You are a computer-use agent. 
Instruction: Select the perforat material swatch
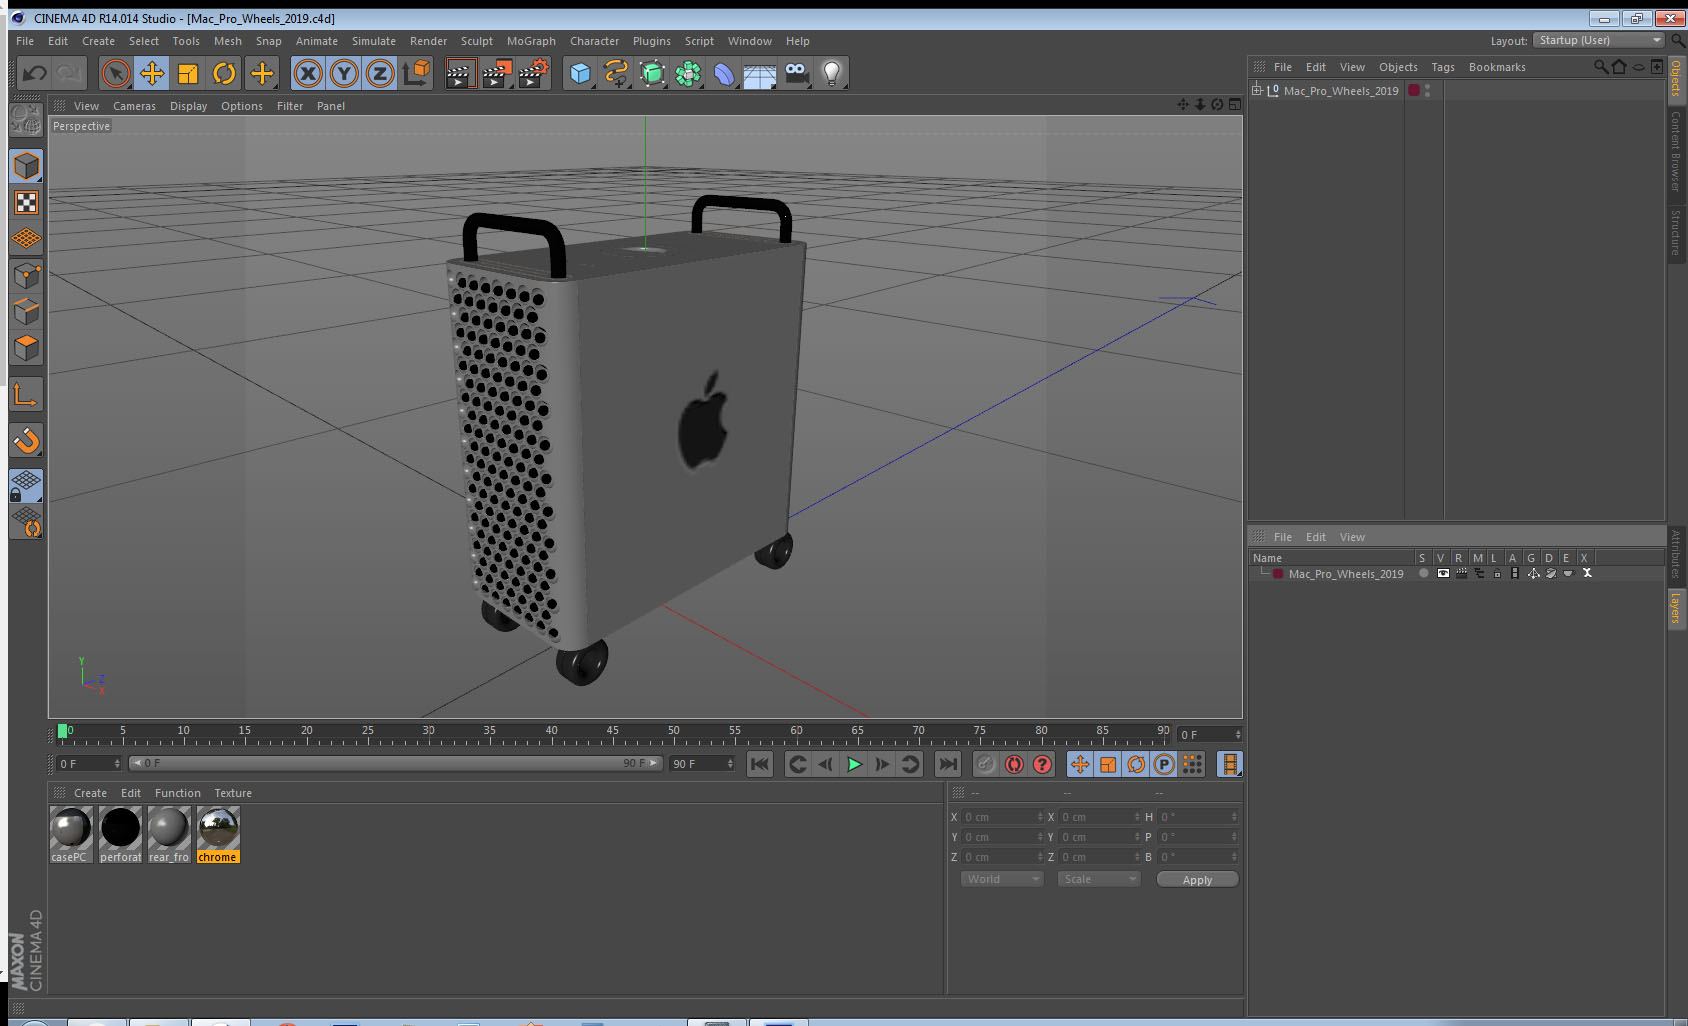(x=120, y=835)
